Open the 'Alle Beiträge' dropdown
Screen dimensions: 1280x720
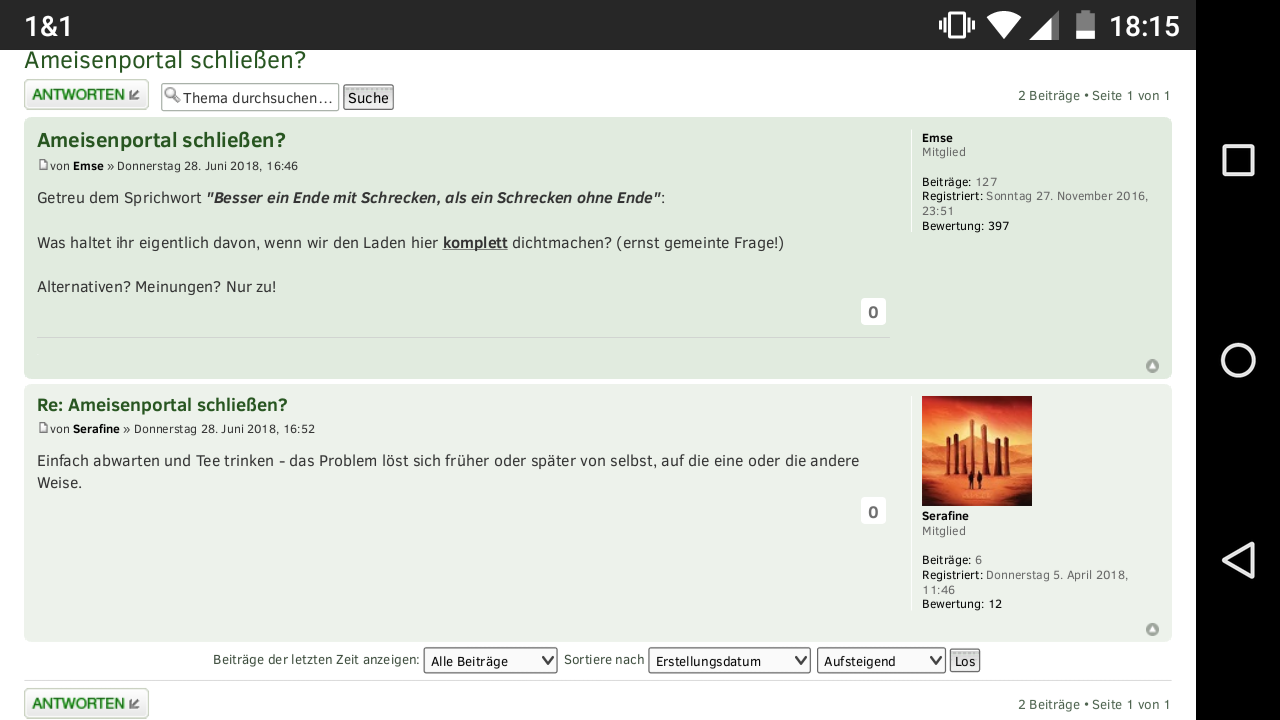pos(490,661)
